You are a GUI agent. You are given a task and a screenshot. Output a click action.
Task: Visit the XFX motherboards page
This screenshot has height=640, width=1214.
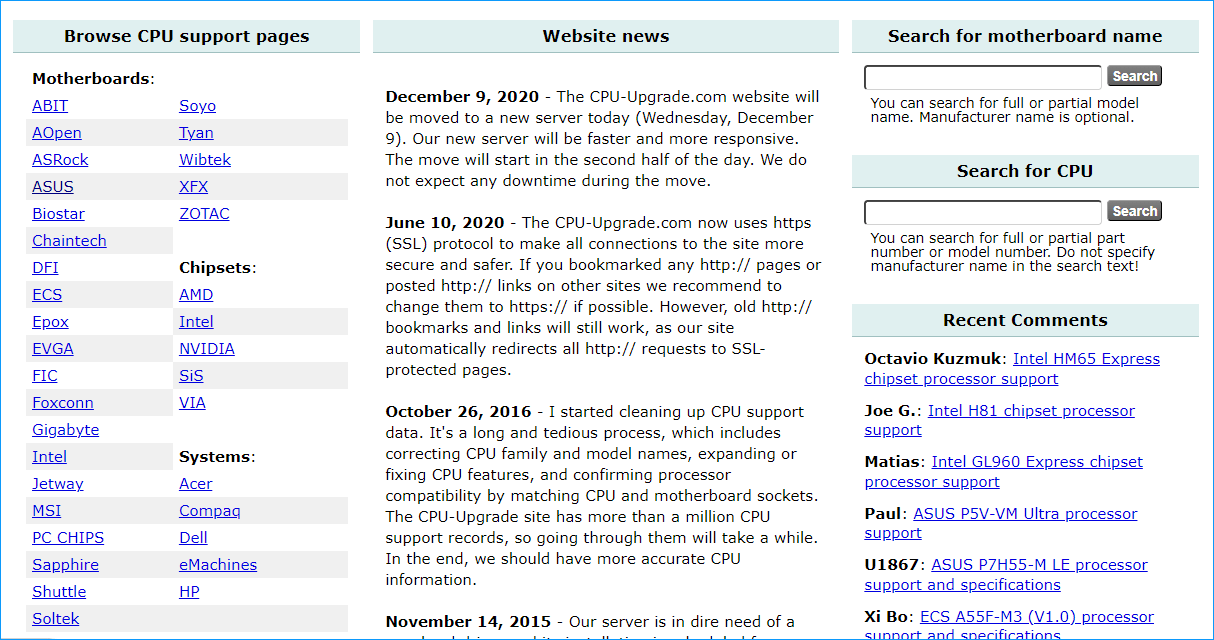(x=193, y=187)
